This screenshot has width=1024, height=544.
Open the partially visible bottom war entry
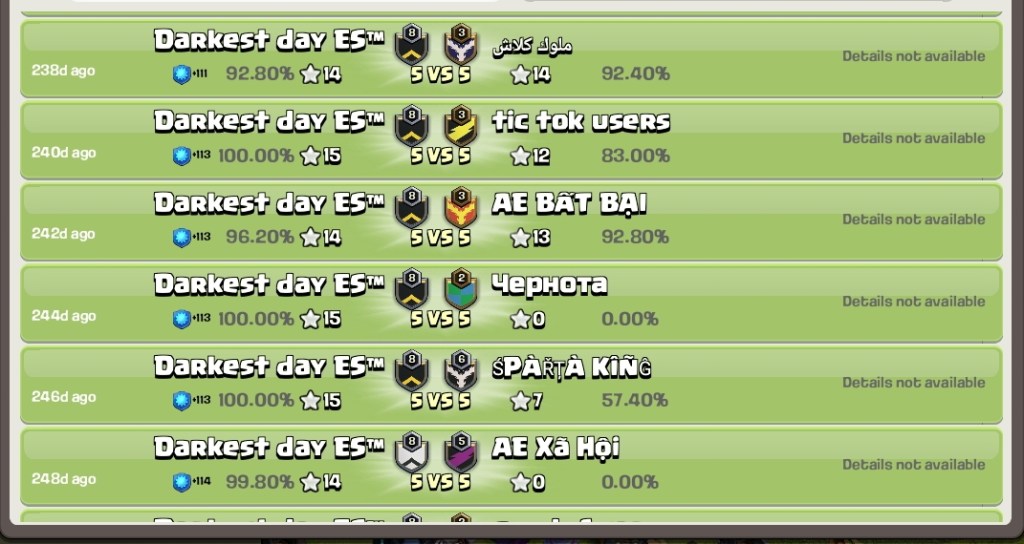click(x=511, y=517)
